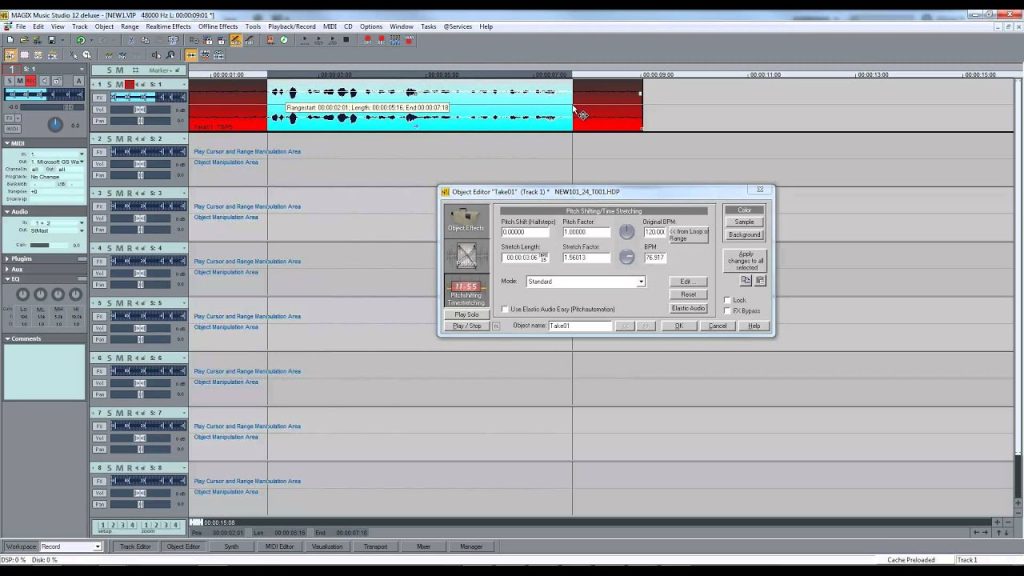The width and height of the screenshot is (1024, 576).
Task: Mute track 3
Action: 120,193
